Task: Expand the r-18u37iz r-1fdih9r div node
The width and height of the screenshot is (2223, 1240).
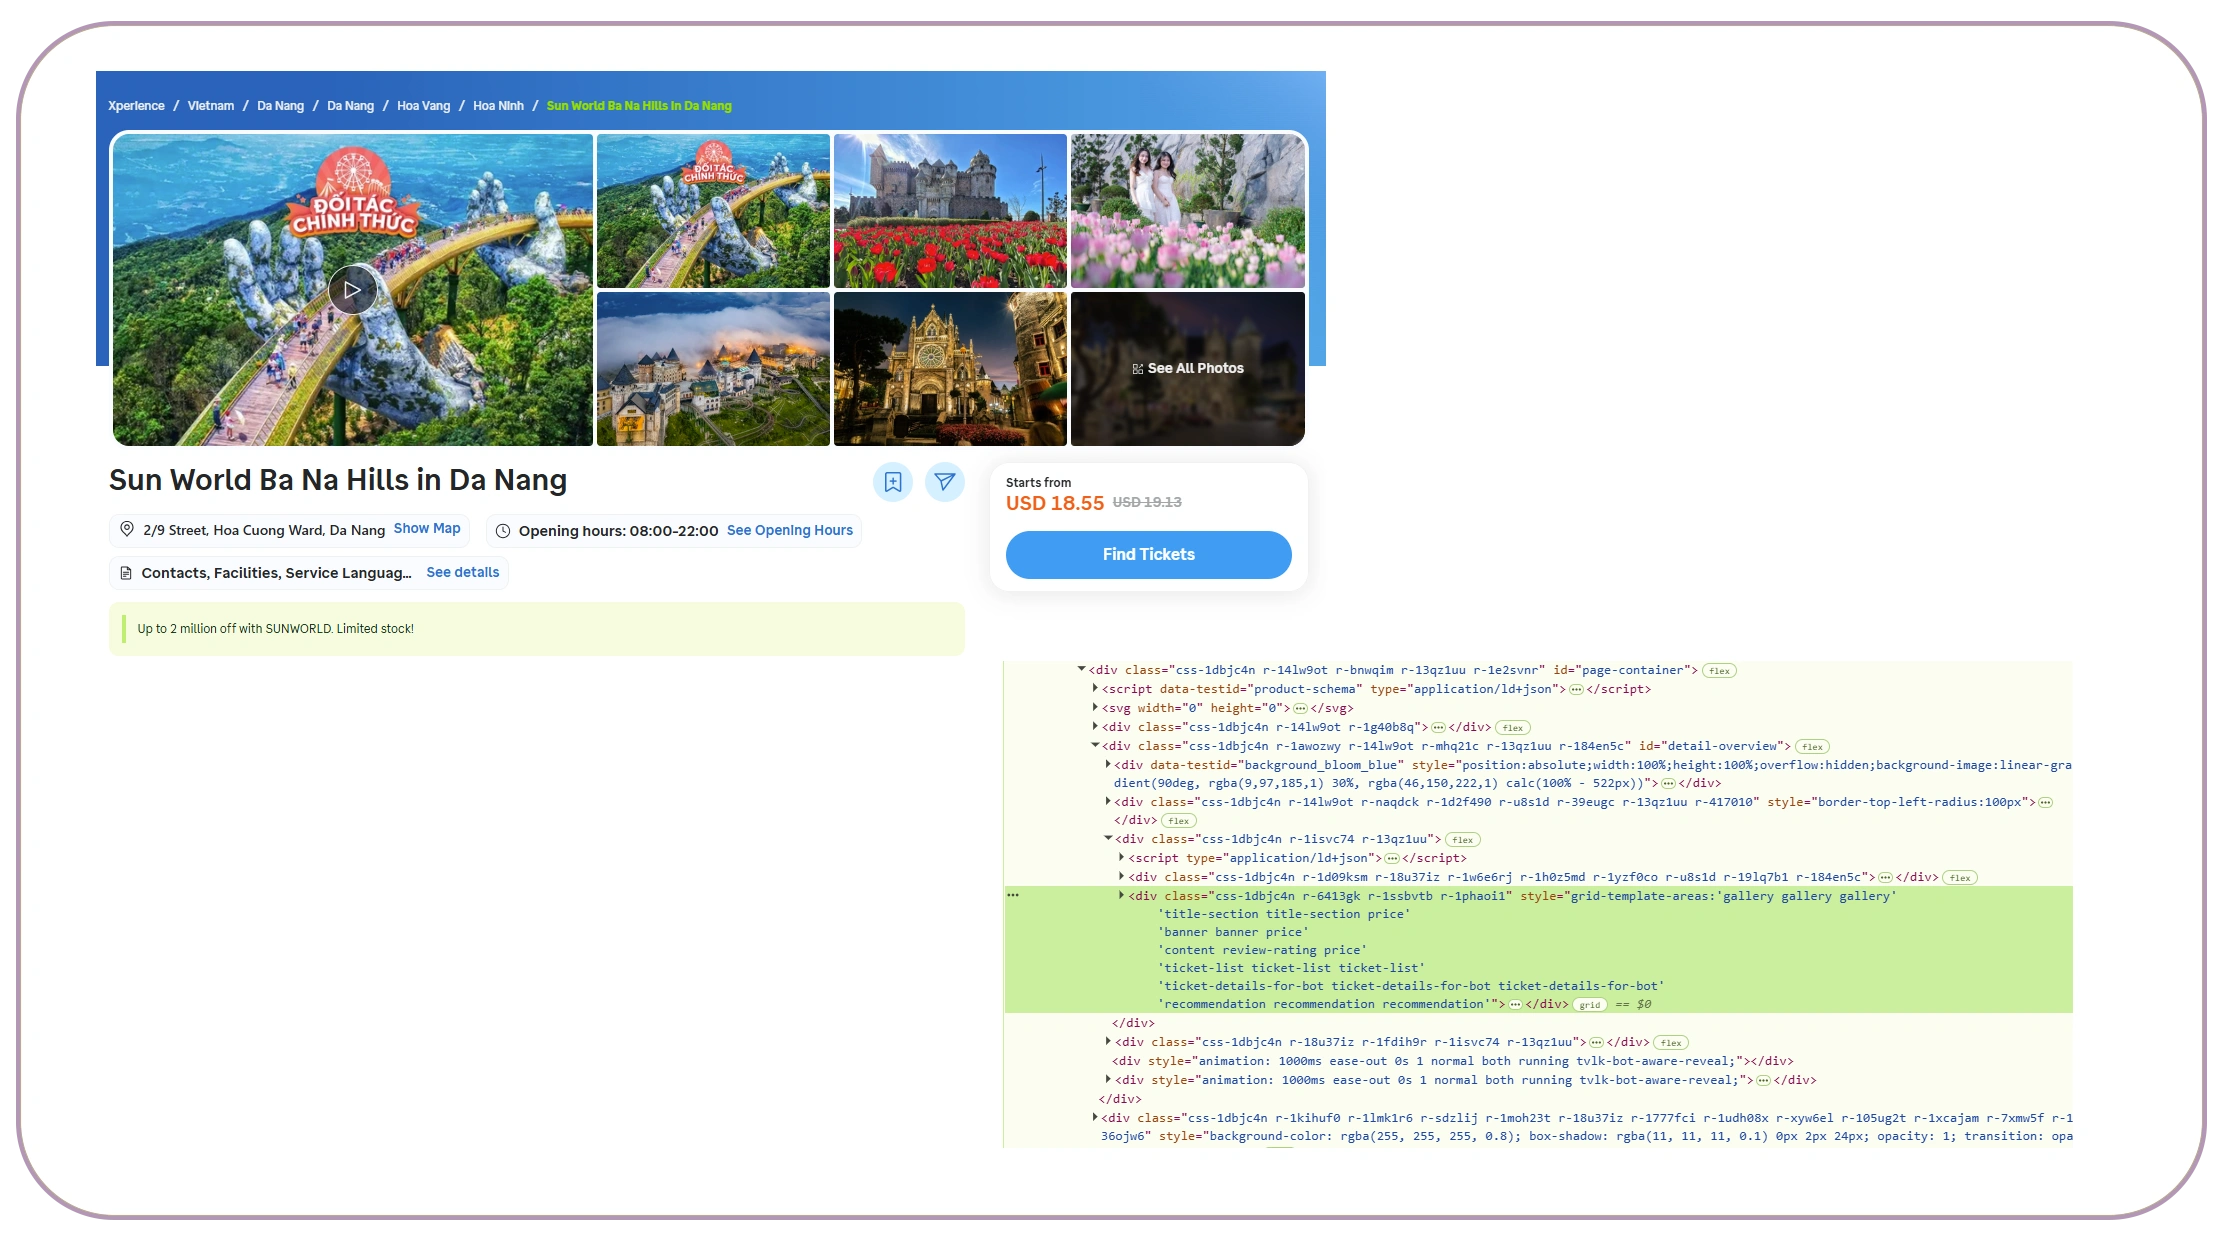Action: pyautogui.click(x=1108, y=1041)
